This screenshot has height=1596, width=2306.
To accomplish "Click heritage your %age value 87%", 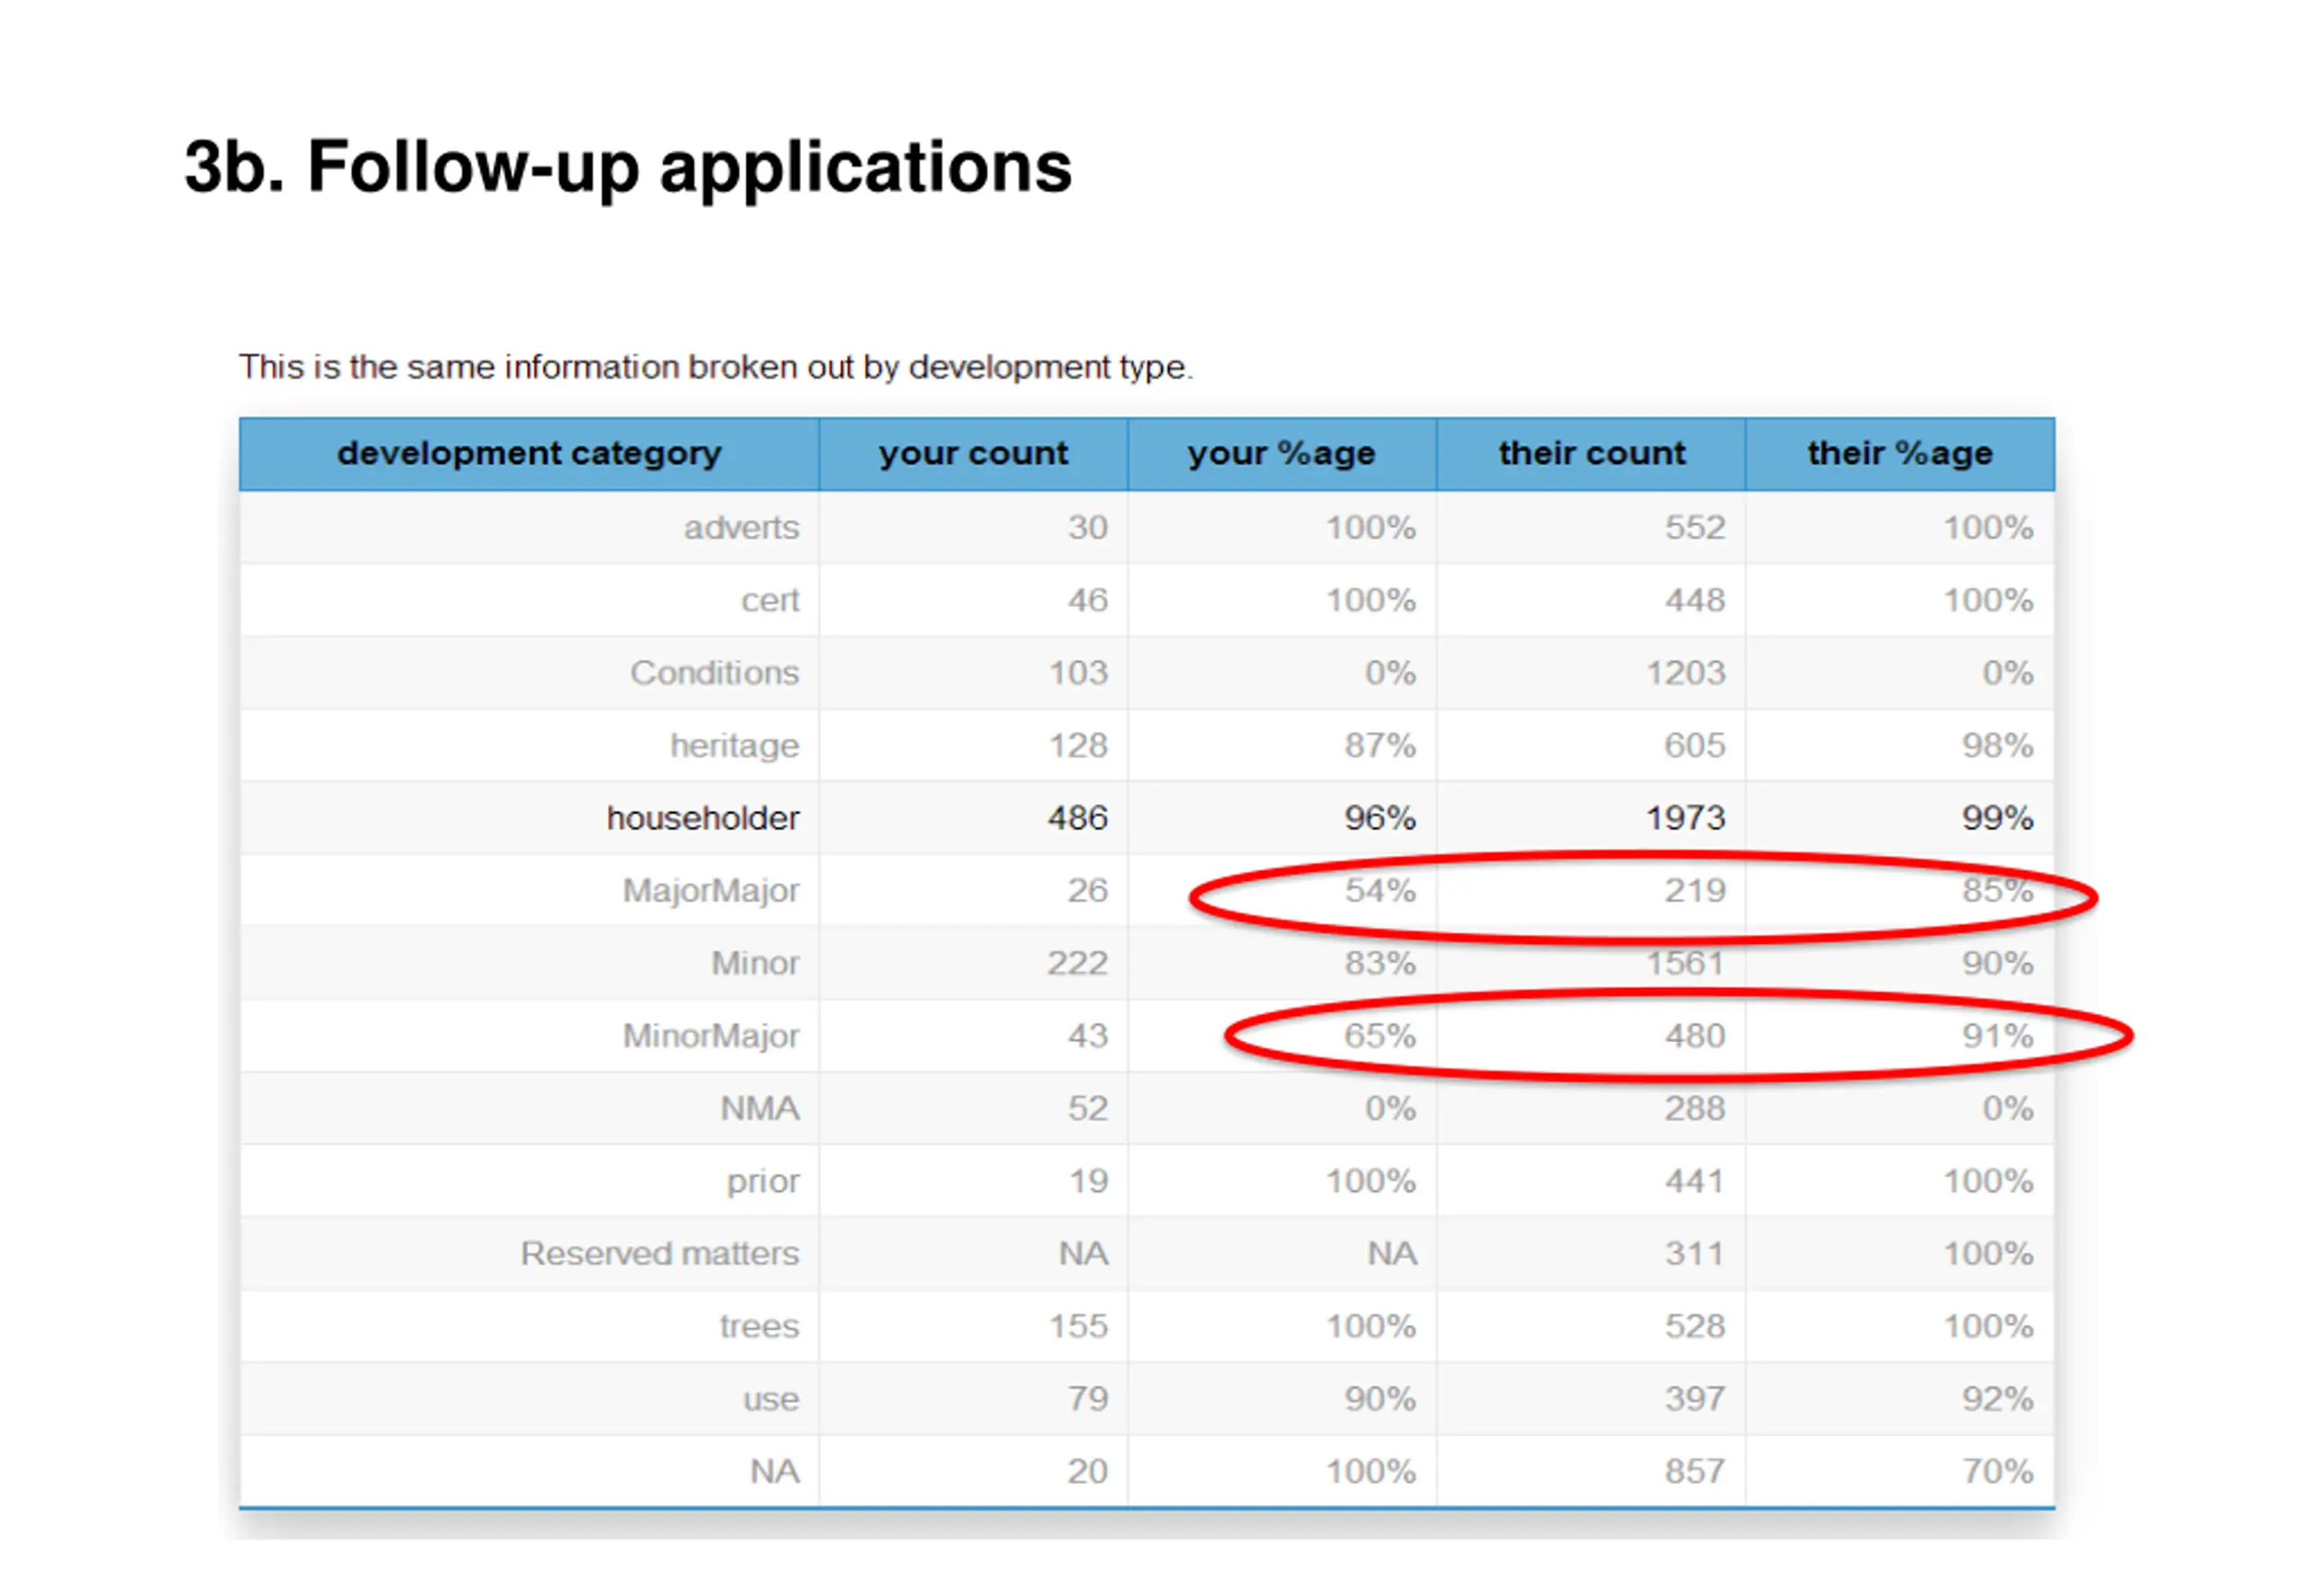I will pyautogui.click(x=1379, y=745).
